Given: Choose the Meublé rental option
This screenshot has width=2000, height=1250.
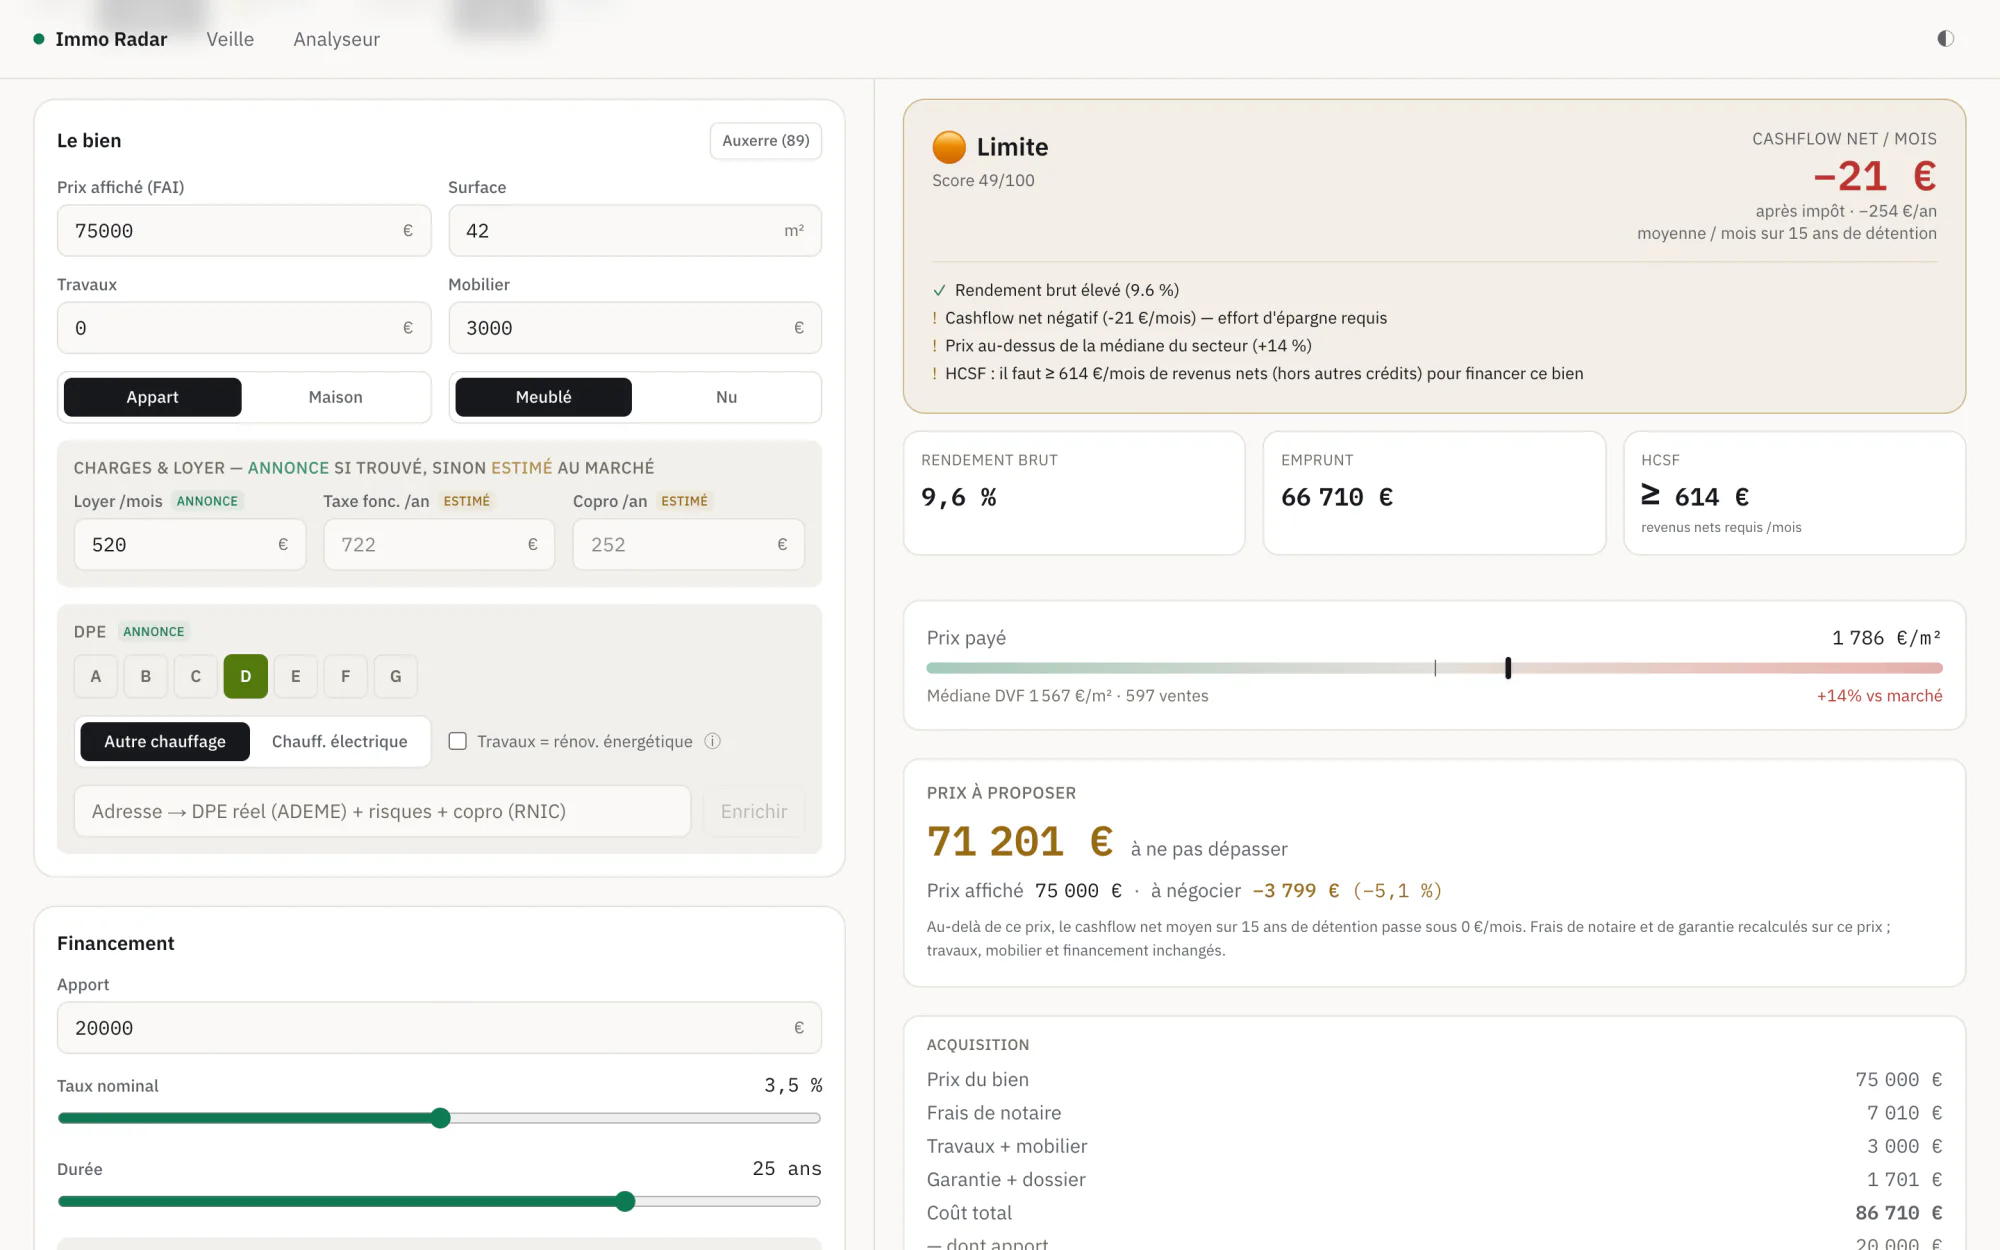Looking at the screenshot, I should [x=543, y=397].
